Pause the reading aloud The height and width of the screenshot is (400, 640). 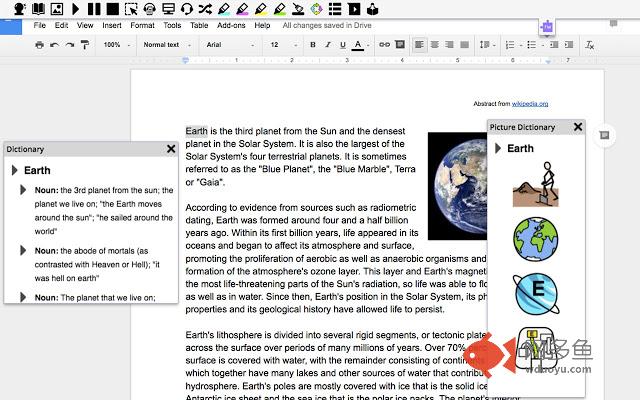click(x=94, y=9)
